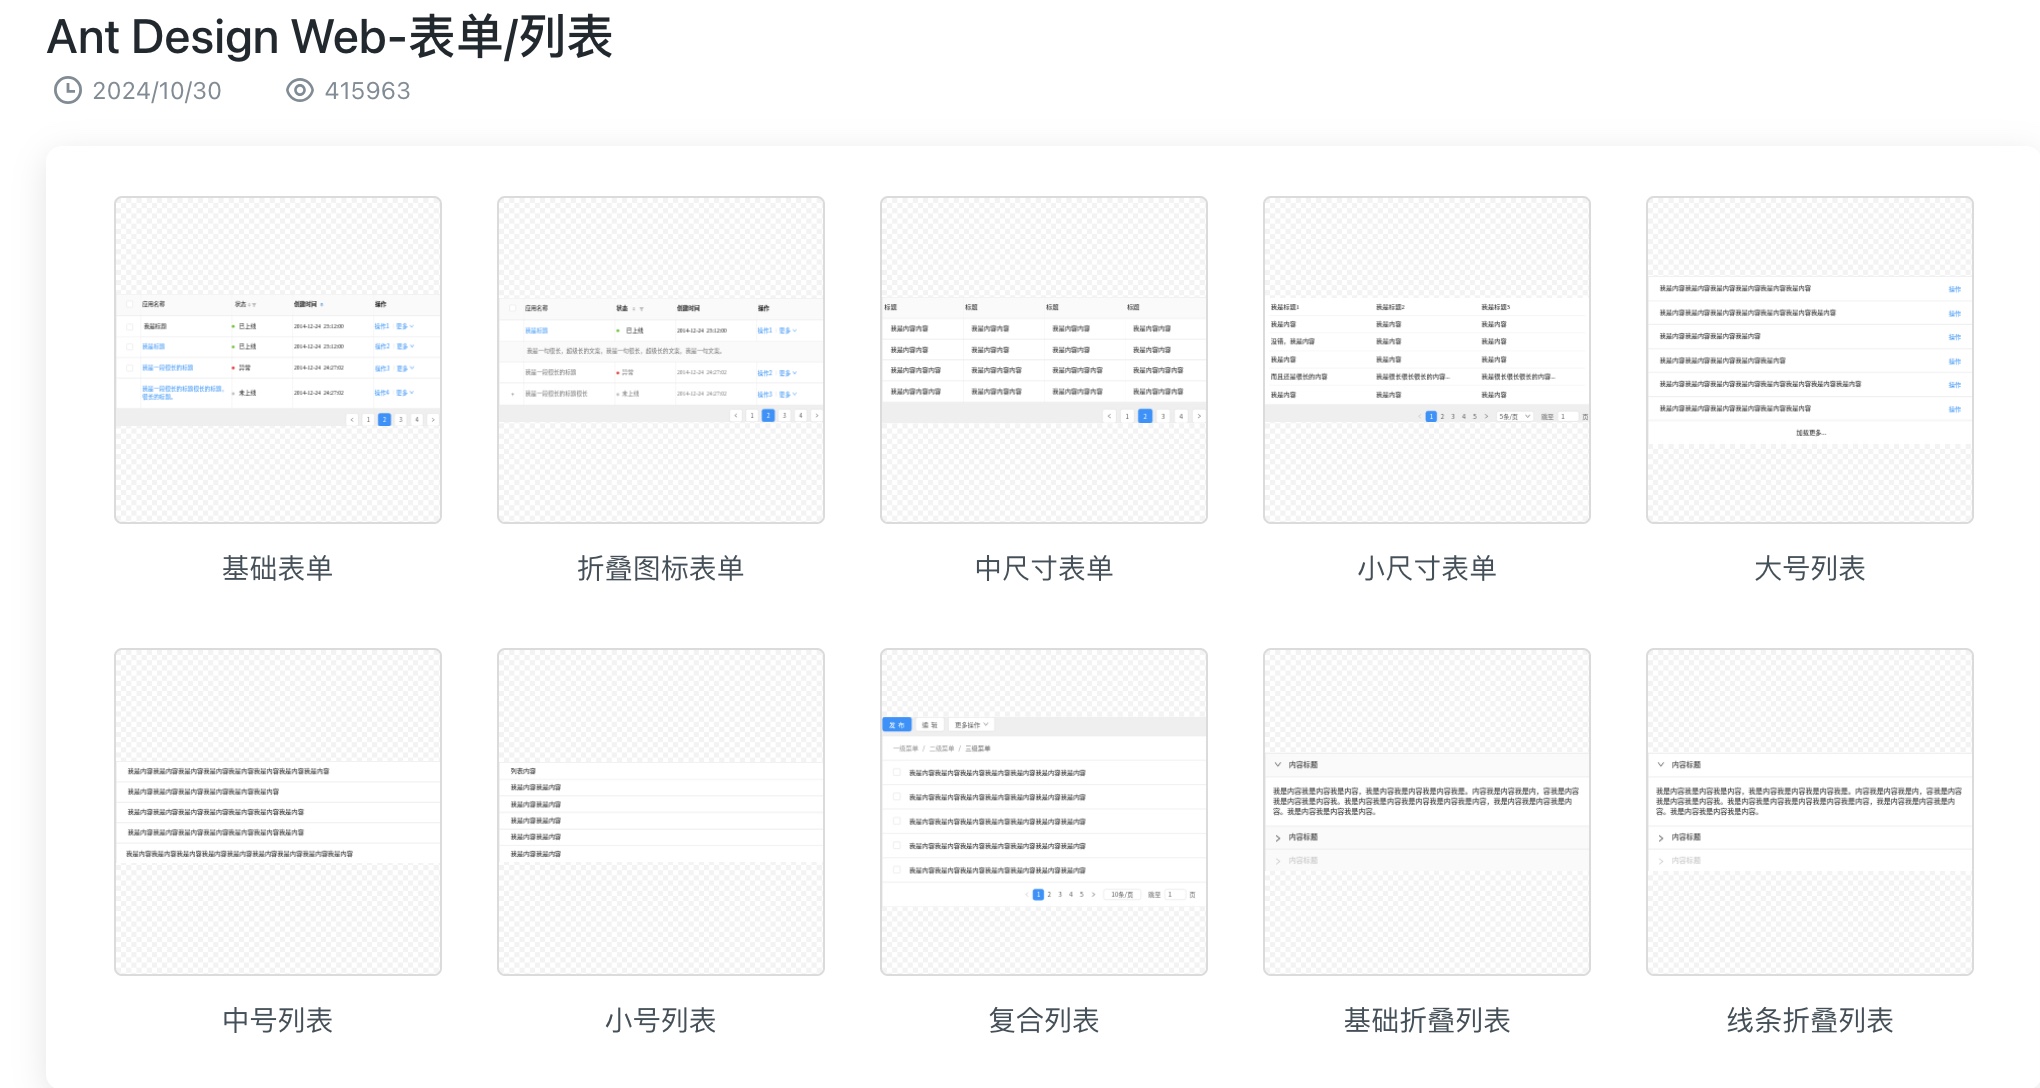Open the 小尺寸表单 thumbnail preview
The height and width of the screenshot is (1088, 2040).
pyautogui.click(x=1427, y=360)
